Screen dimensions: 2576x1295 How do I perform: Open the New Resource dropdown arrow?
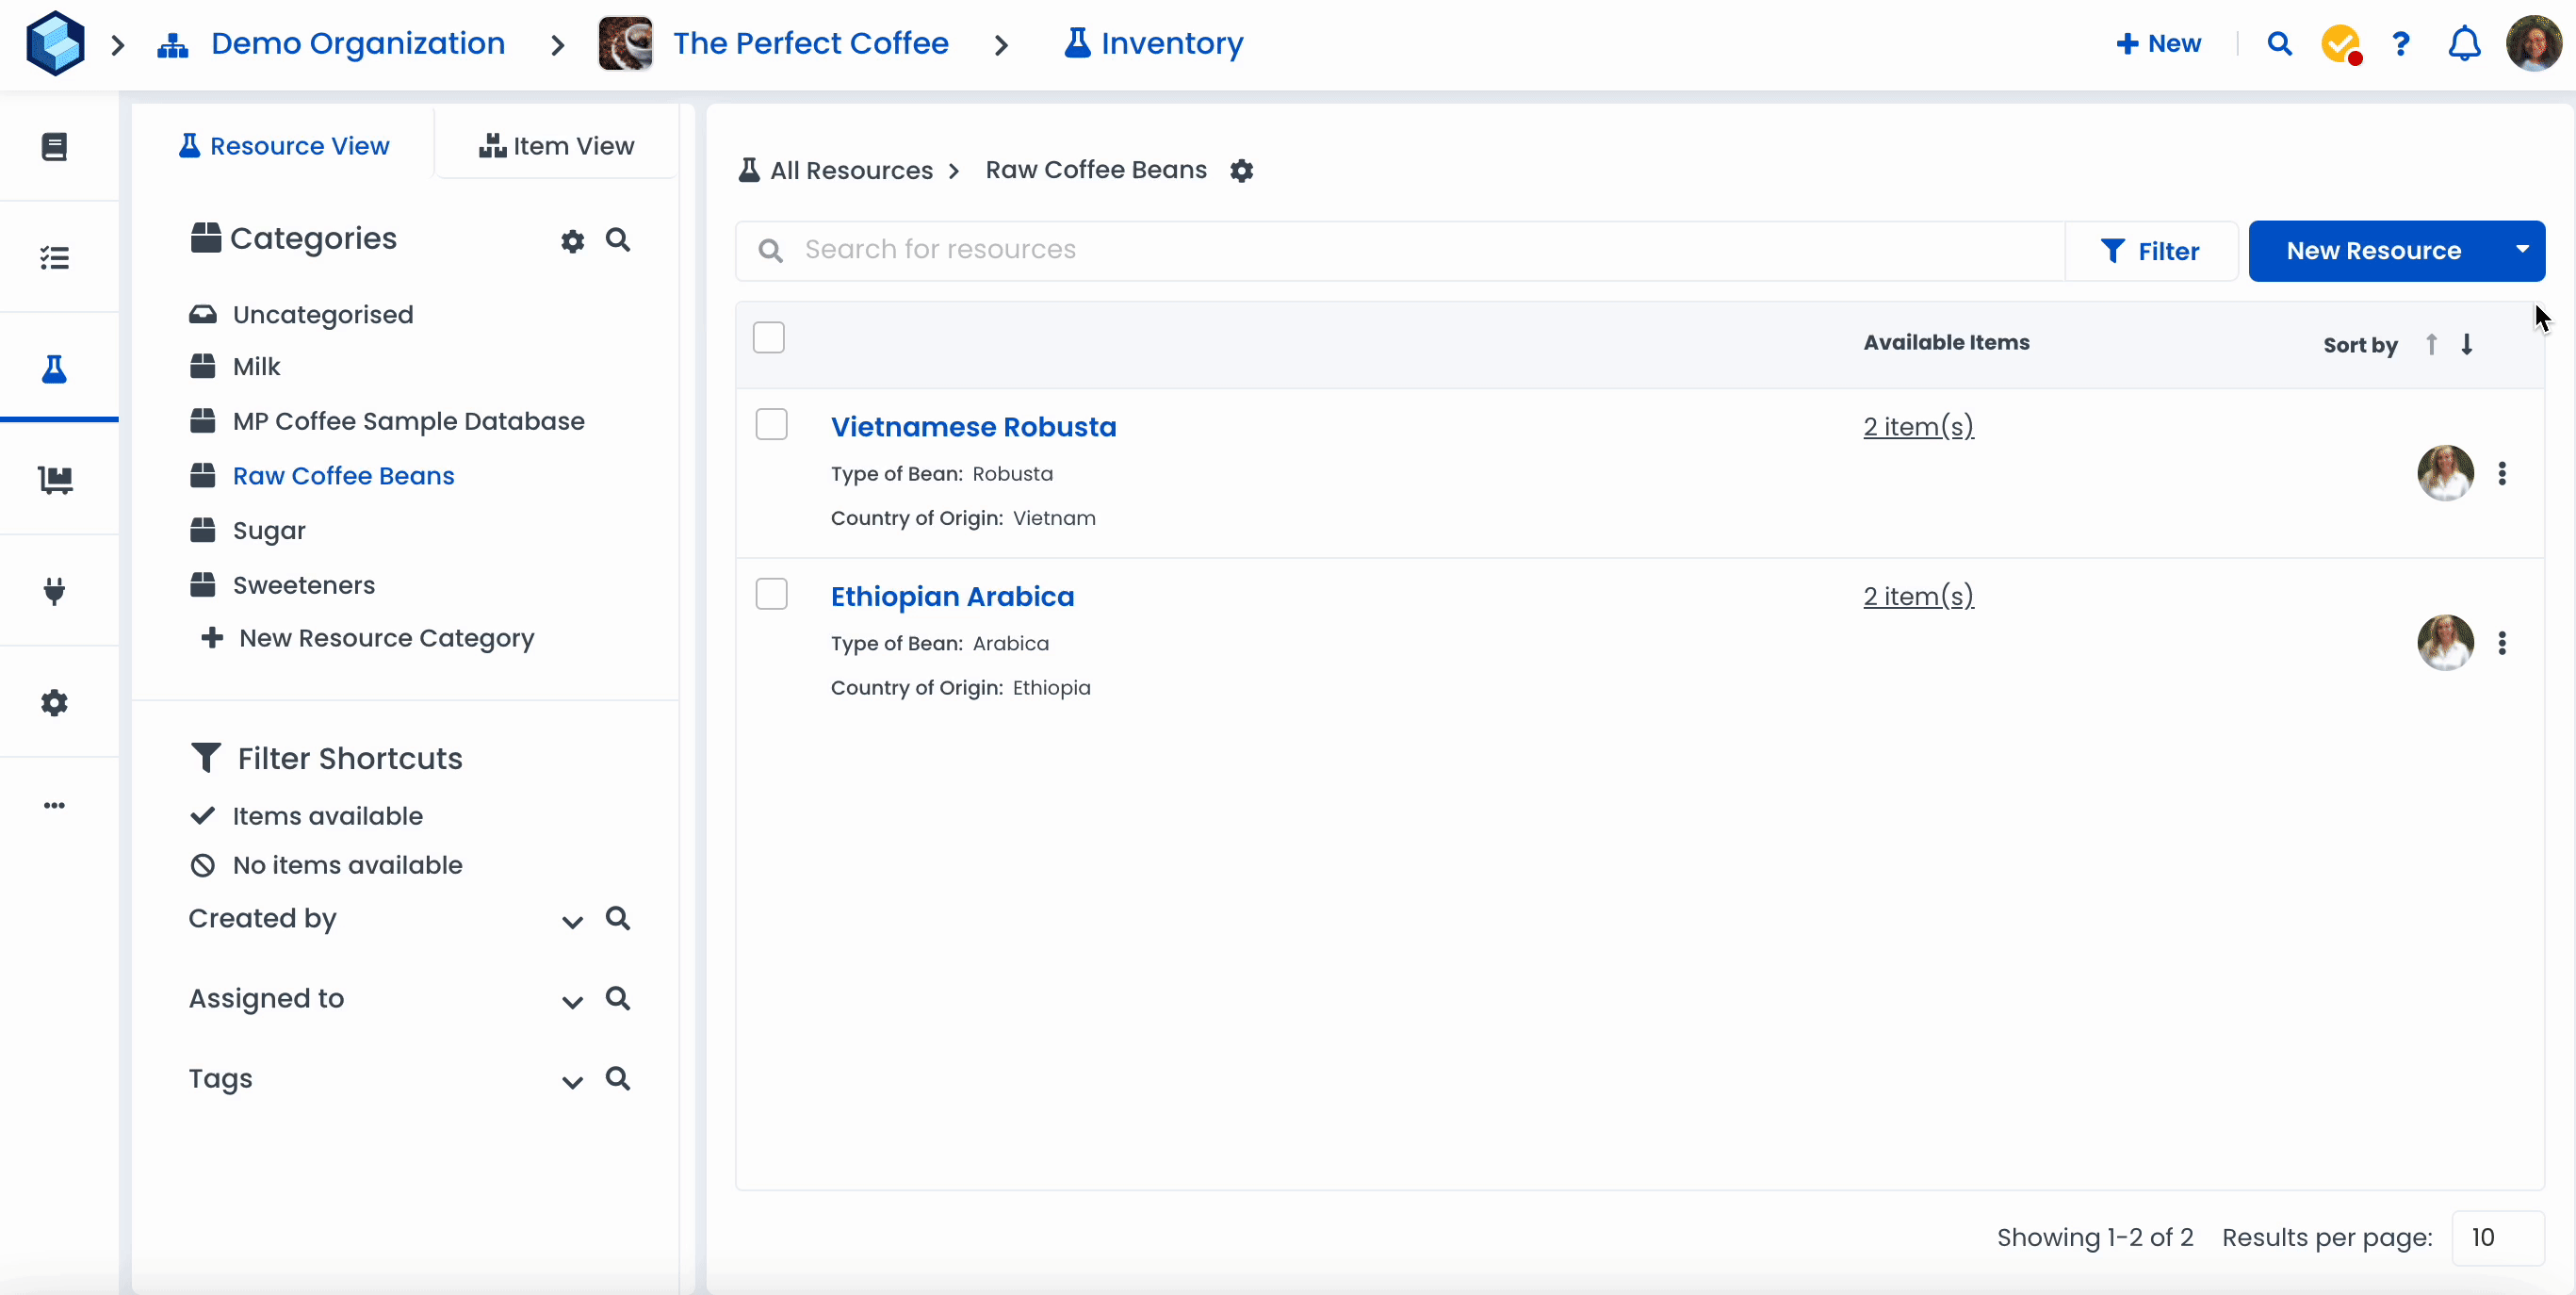pyautogui.click(x=2522, y=250)
